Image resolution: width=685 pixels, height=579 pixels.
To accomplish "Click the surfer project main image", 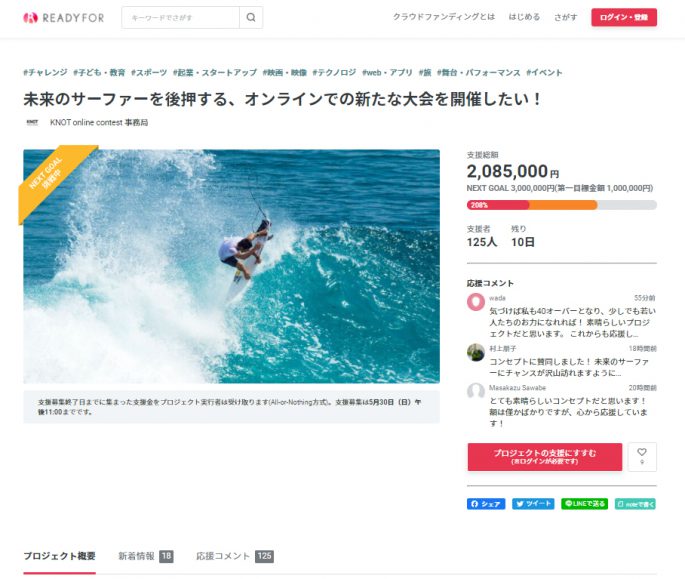I will [x=232, y=266].
